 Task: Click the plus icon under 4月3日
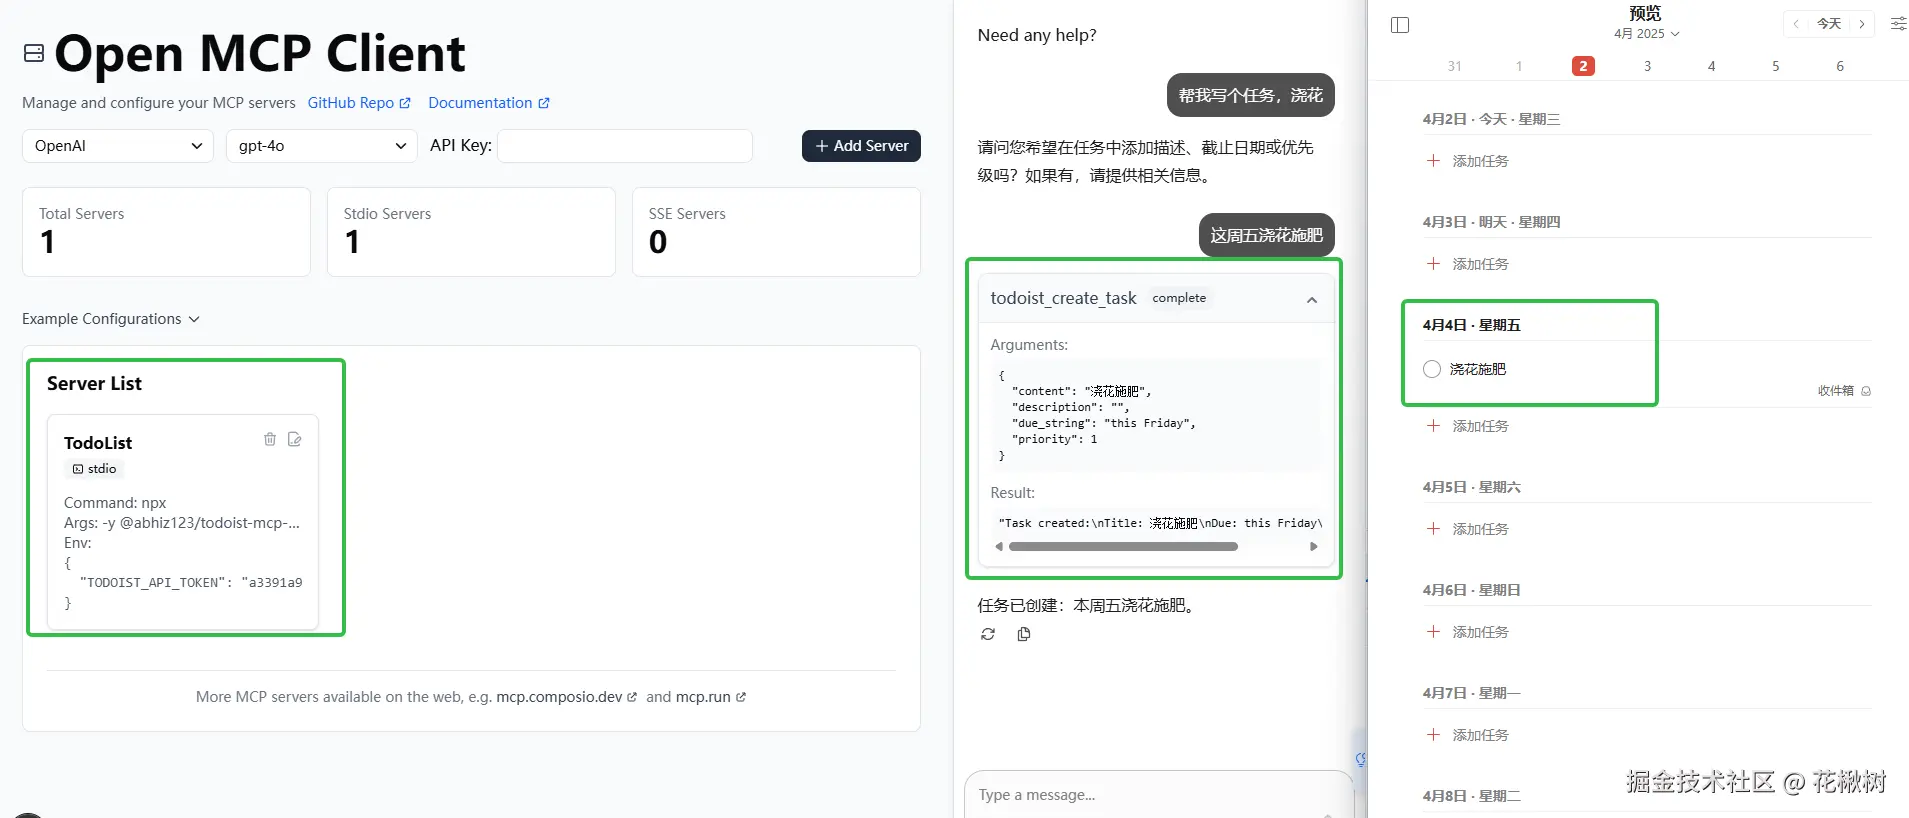tap(1433, 264)
